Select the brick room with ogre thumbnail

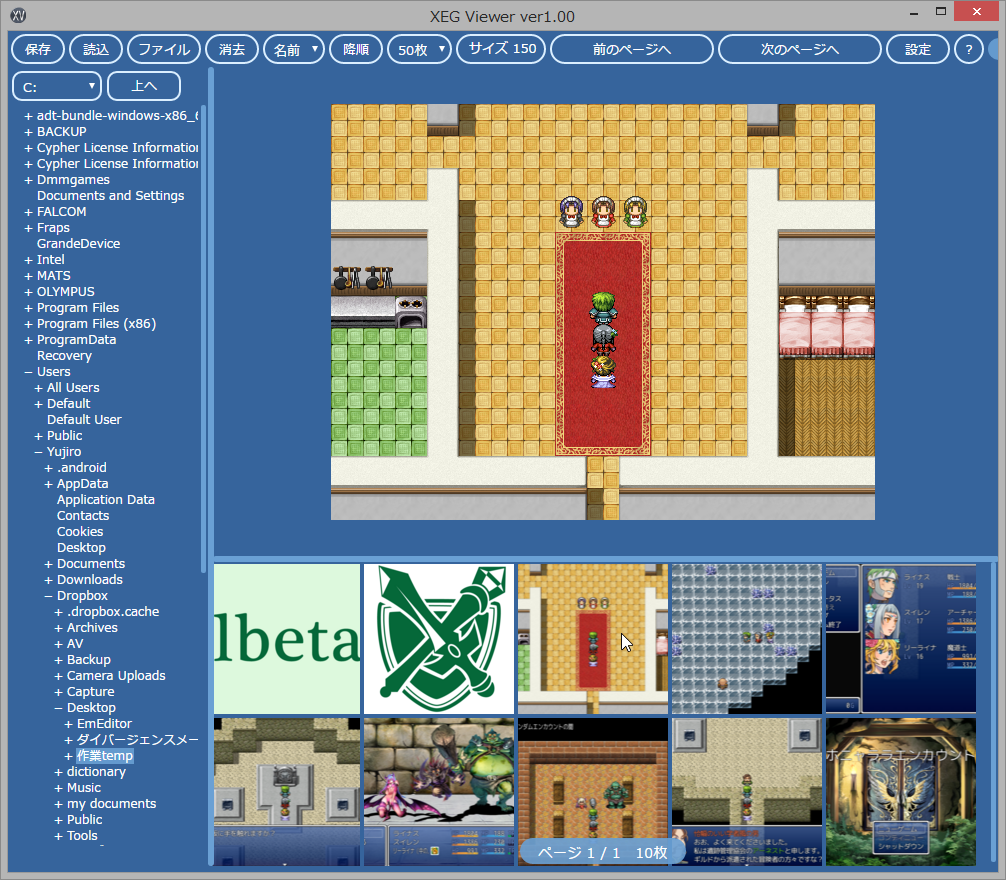point(593,792)
